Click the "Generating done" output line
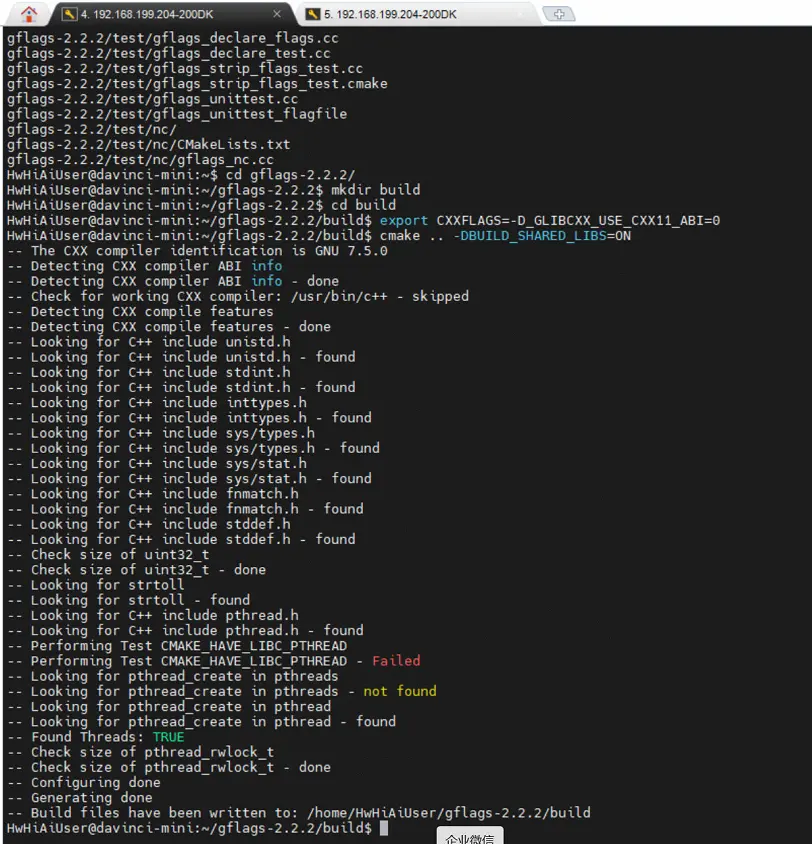Image resolution: width=812 pixels, height=844 pixels. point(92,798)
